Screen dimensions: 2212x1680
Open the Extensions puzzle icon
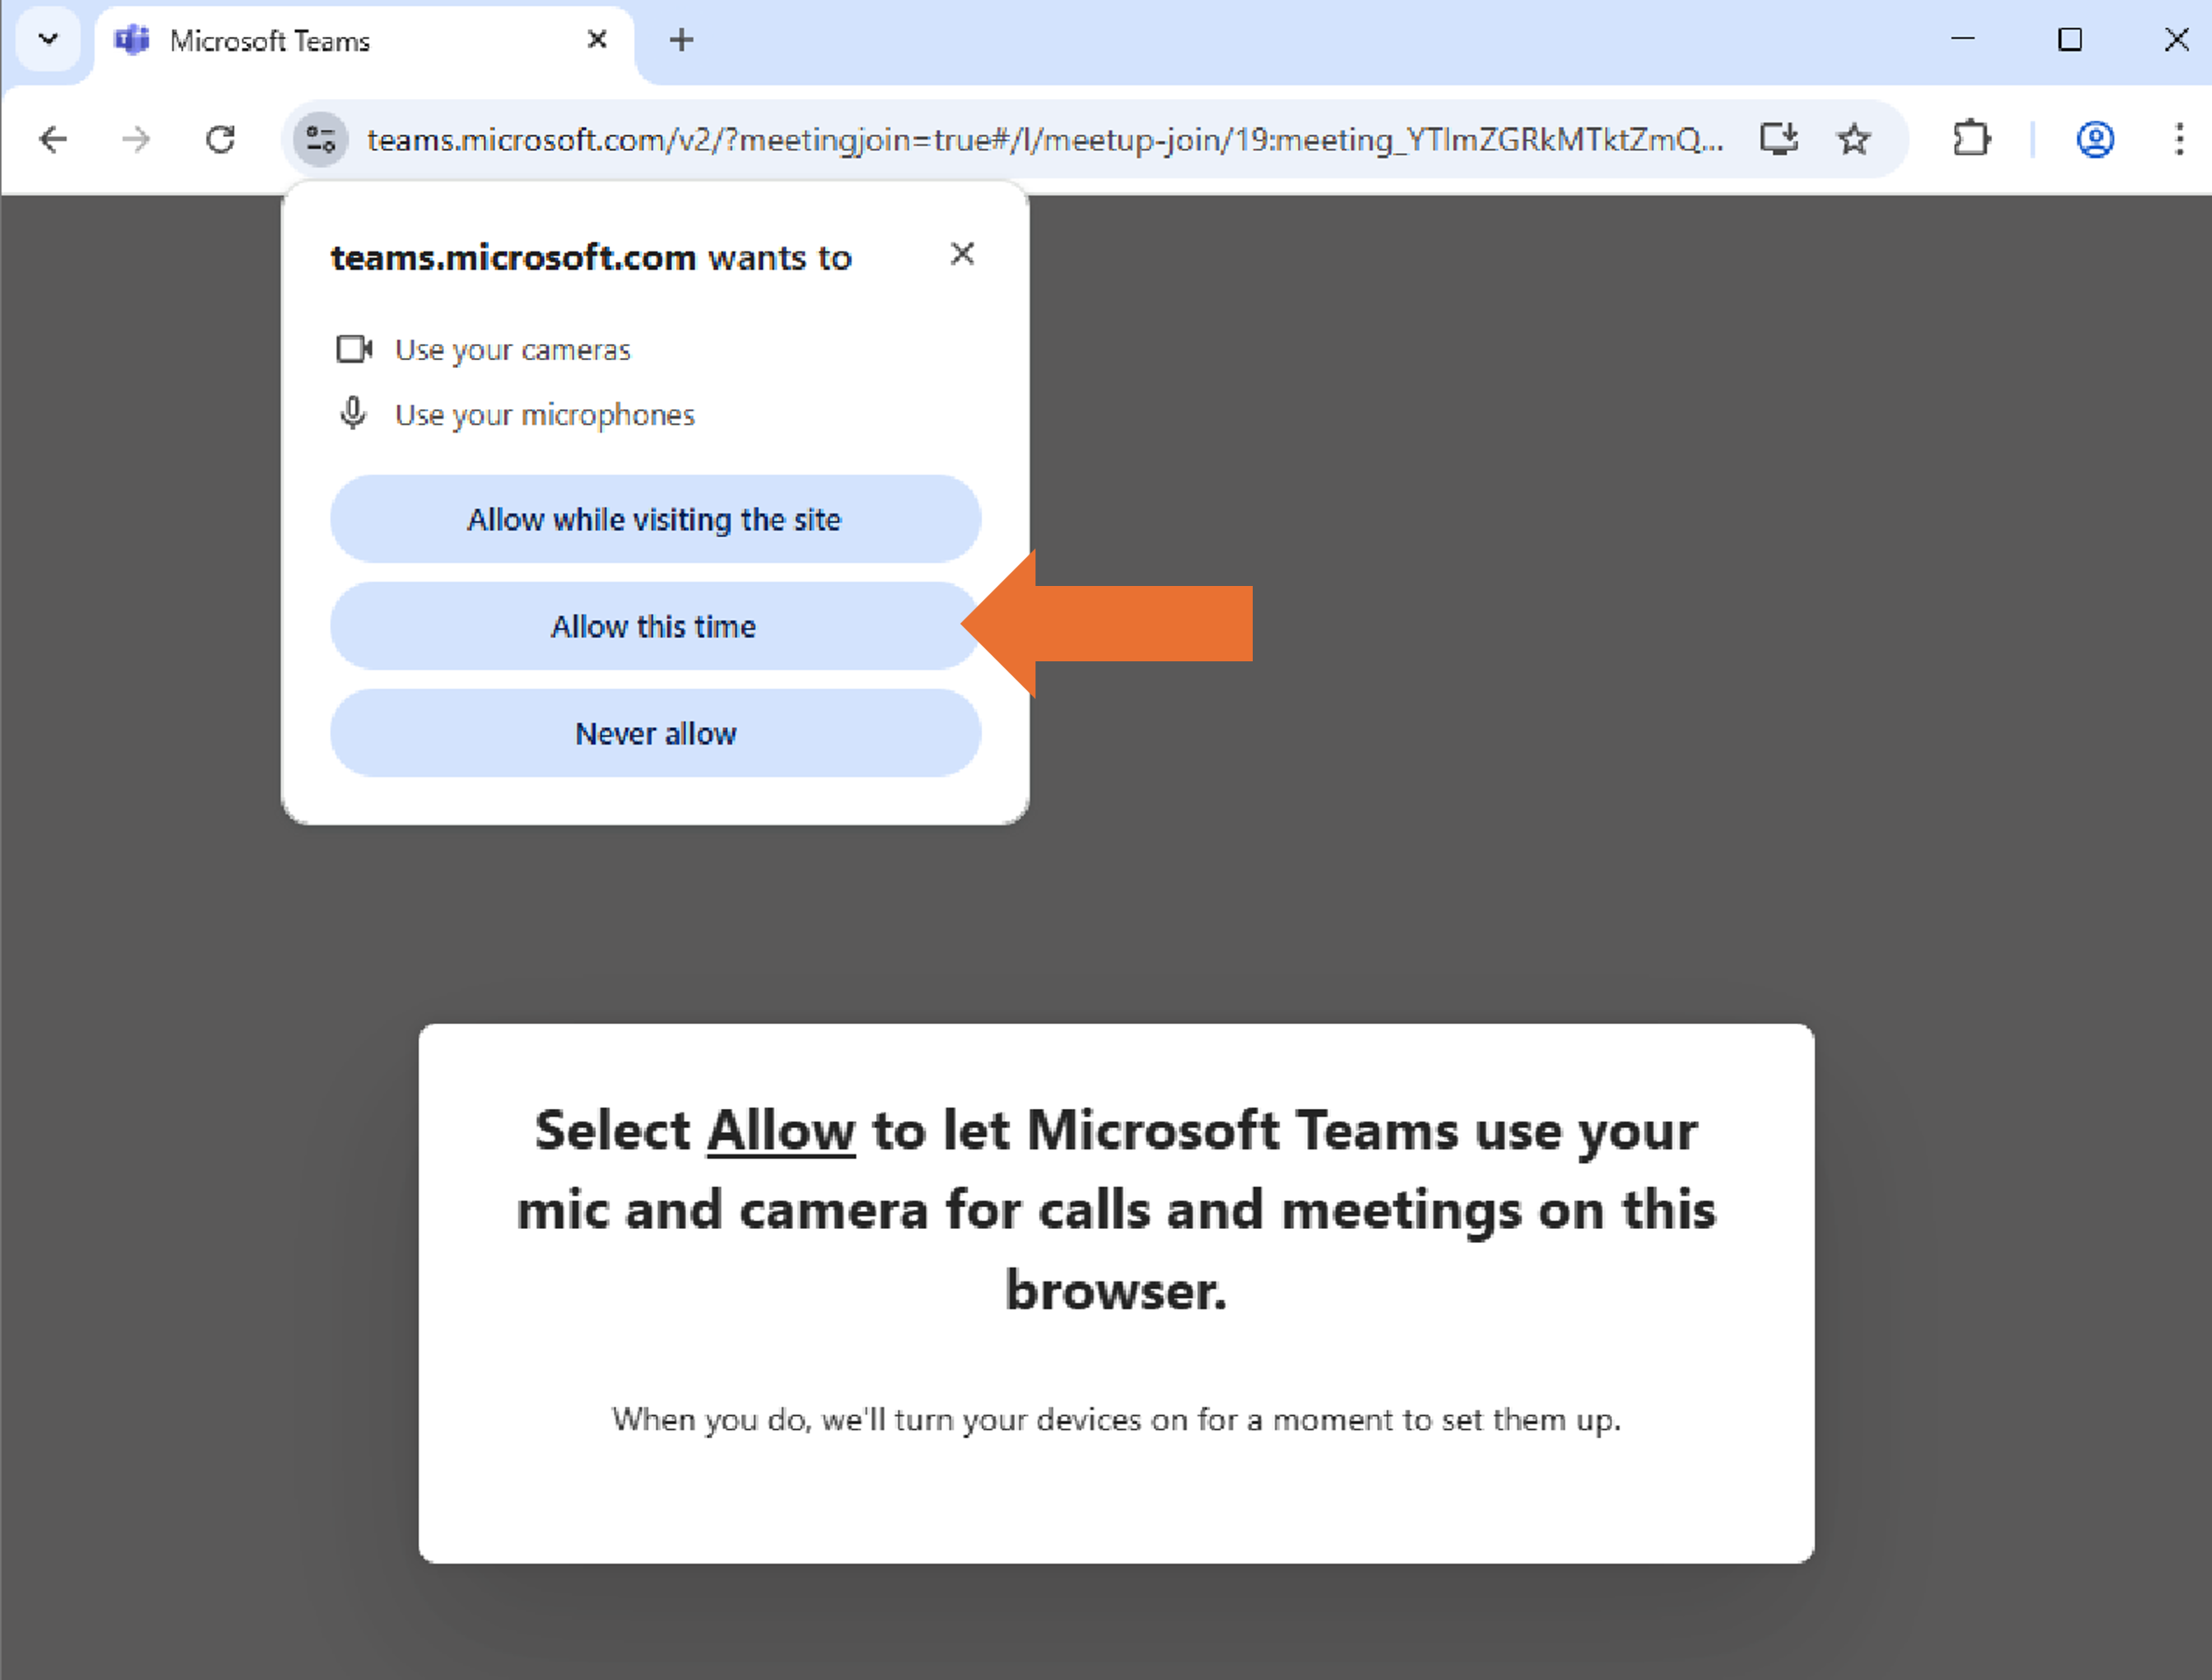point(1971,139)
